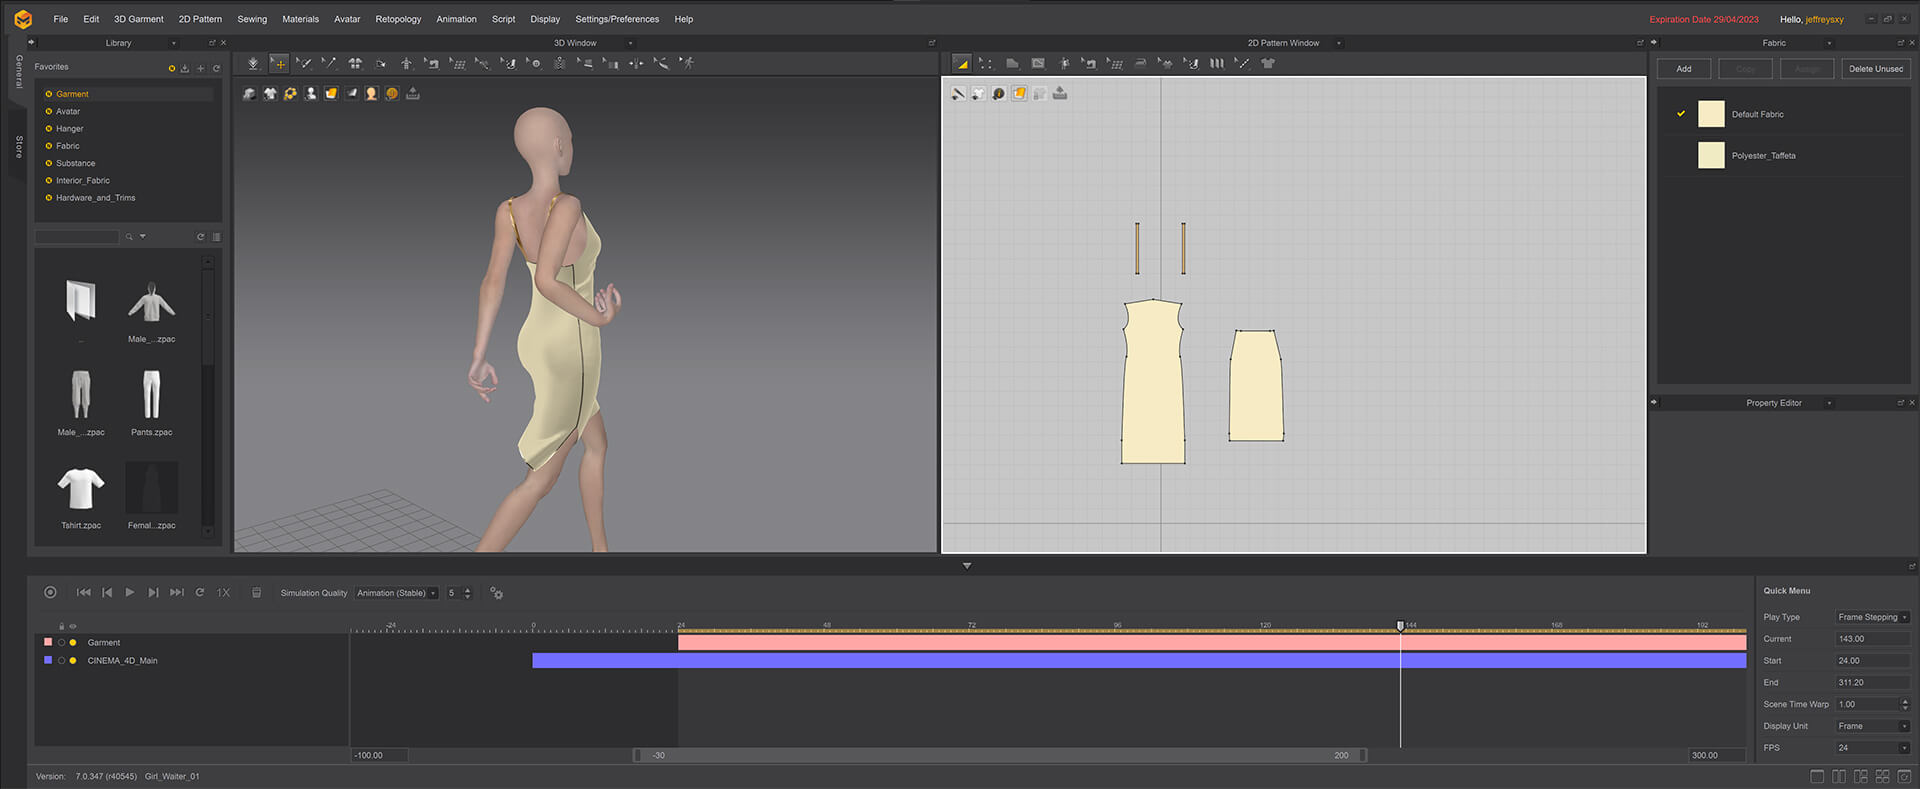Click the Delete Unused button
This screenshot has width=1920, height=789.
(x=1875, y=69)
